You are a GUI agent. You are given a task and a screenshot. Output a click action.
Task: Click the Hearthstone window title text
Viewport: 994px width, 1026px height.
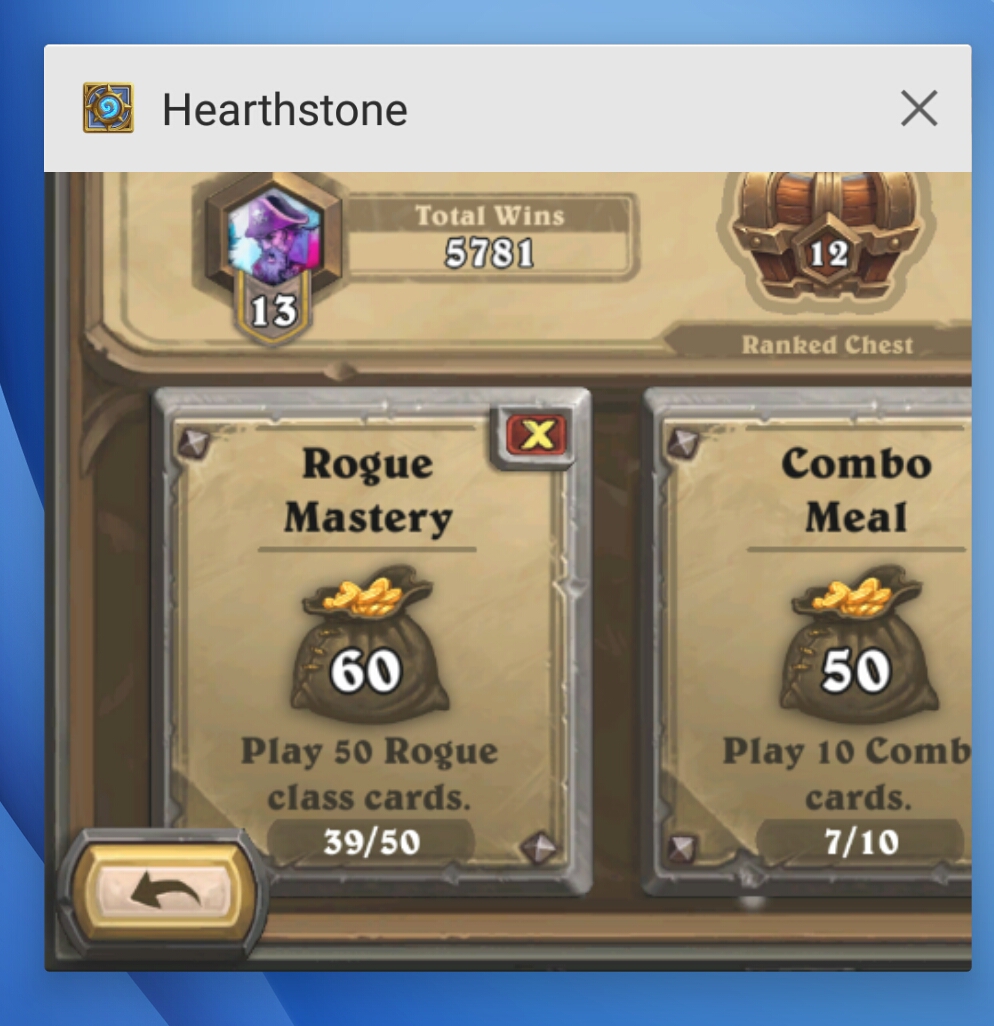pos(285,109)
